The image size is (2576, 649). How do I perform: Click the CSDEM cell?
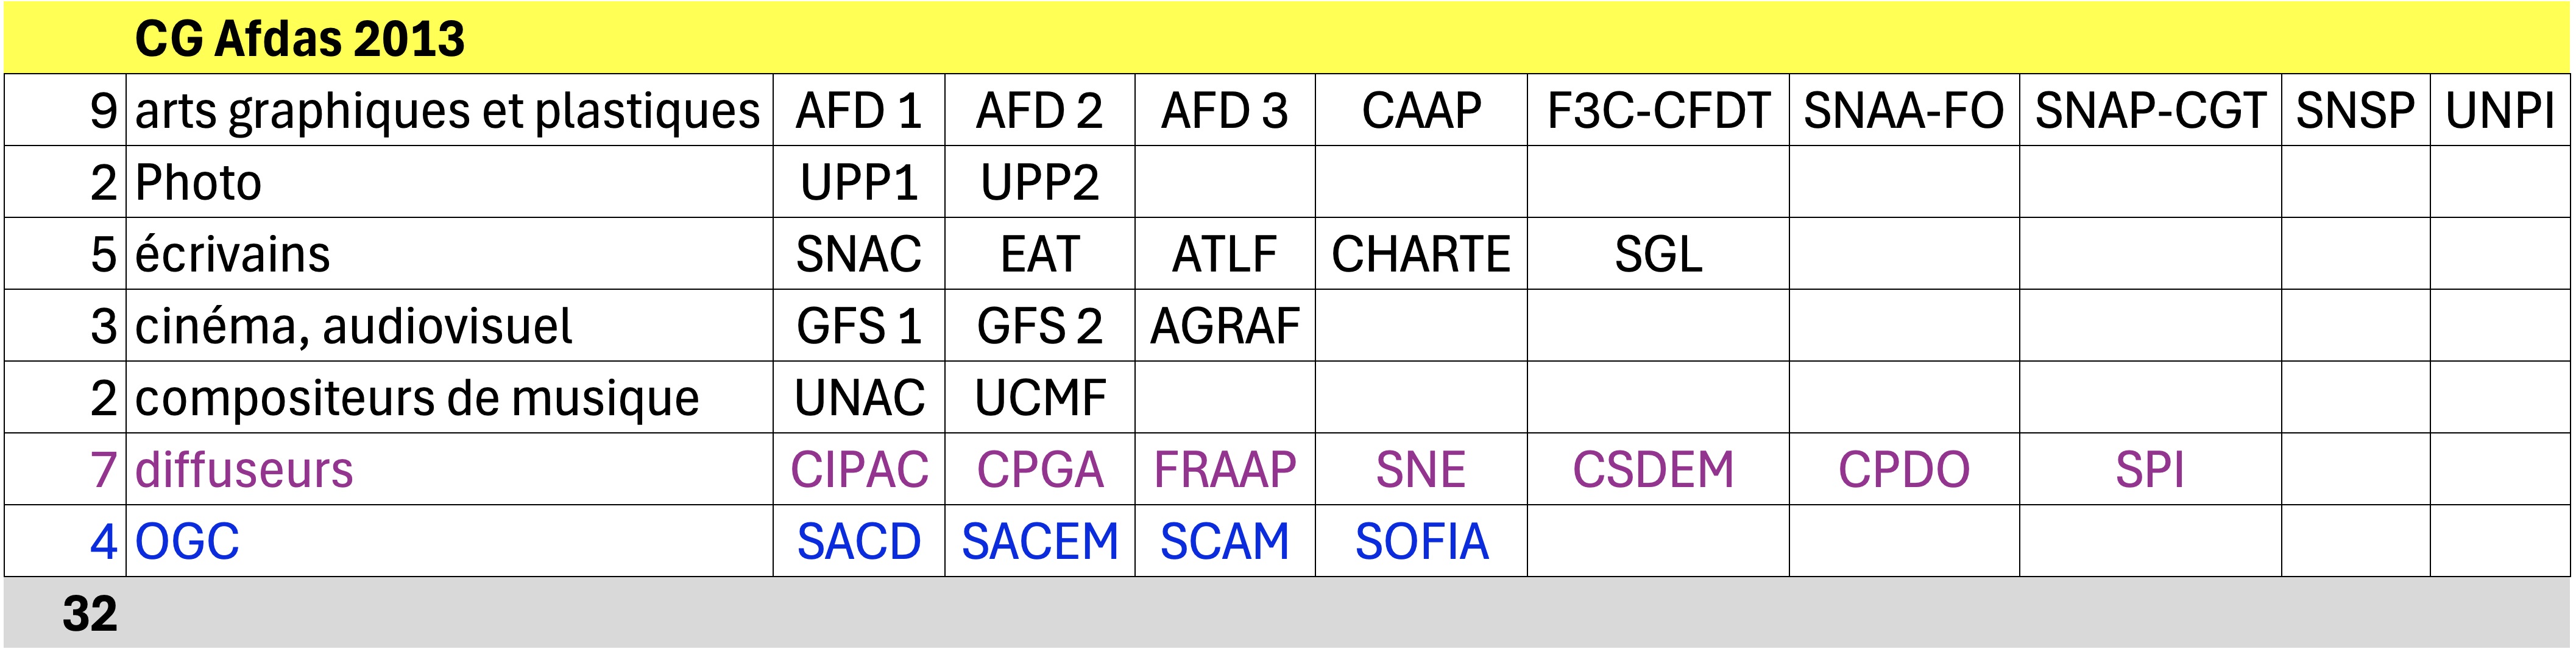point(1653,470)
